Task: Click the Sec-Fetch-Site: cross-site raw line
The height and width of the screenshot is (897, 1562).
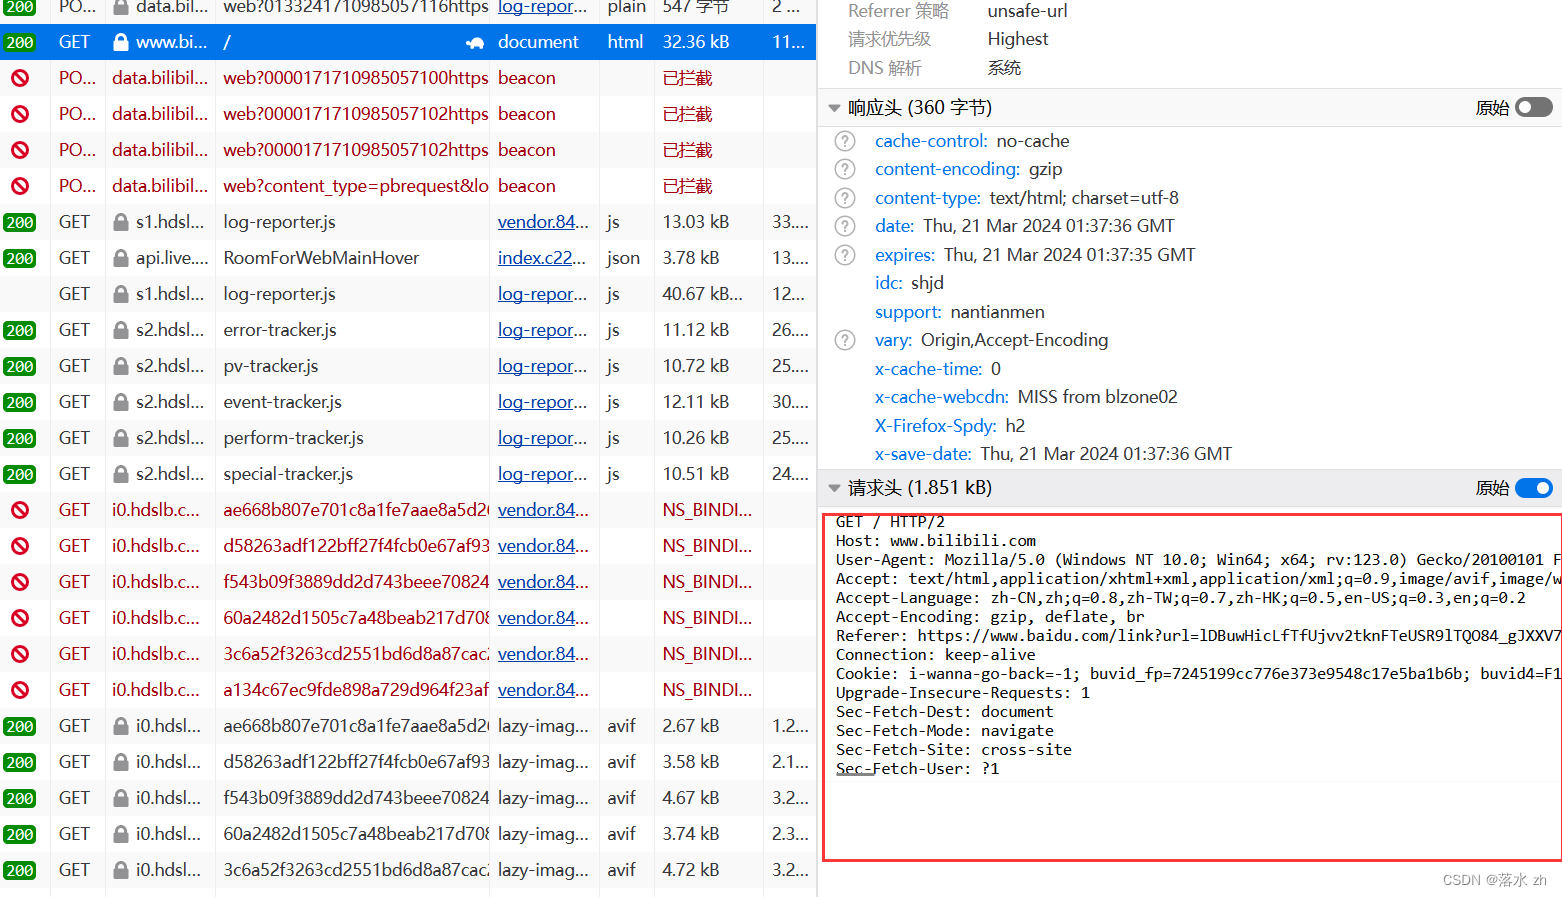Action: coord(954,750)
